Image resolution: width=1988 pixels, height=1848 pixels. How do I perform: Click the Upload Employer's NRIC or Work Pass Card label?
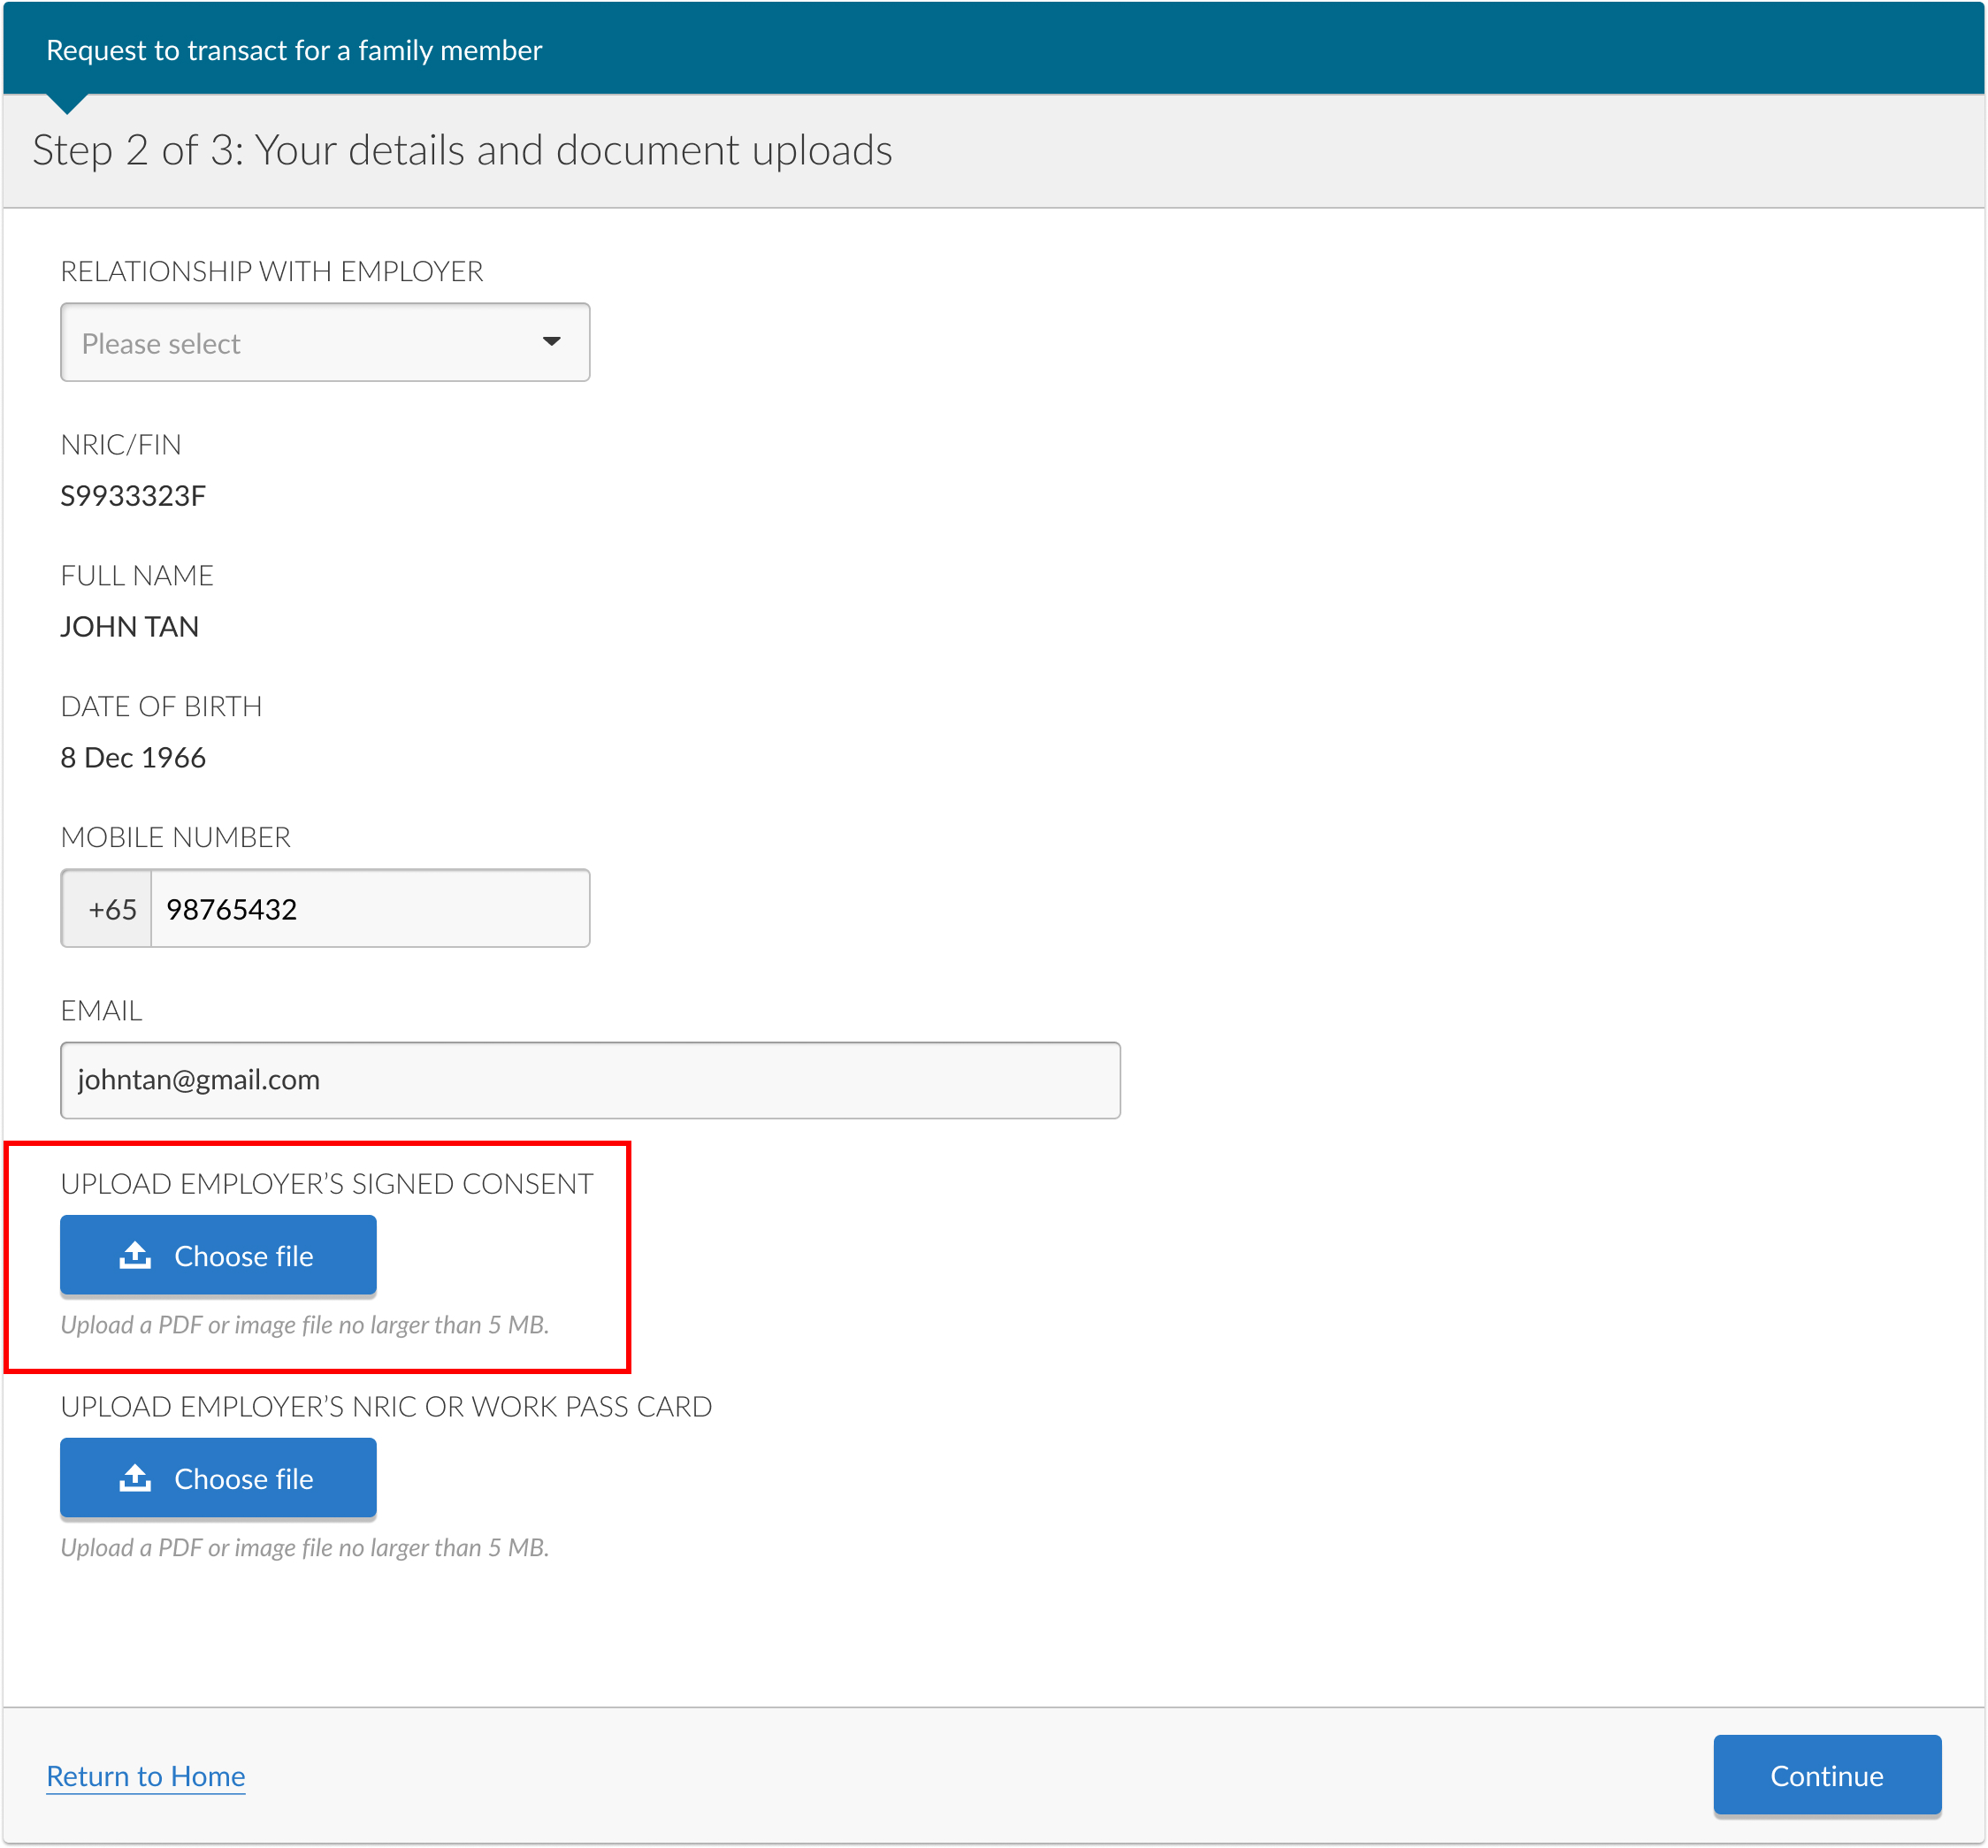pos(386,1407)
